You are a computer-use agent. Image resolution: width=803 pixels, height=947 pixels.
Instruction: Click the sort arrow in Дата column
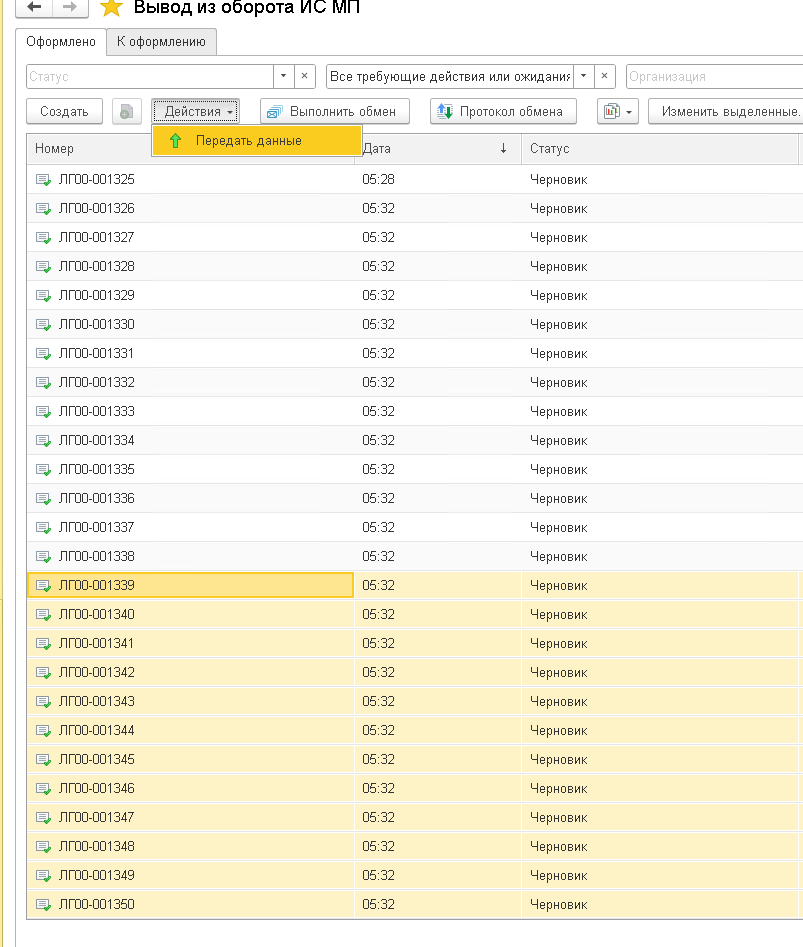[x=503, y=149]
